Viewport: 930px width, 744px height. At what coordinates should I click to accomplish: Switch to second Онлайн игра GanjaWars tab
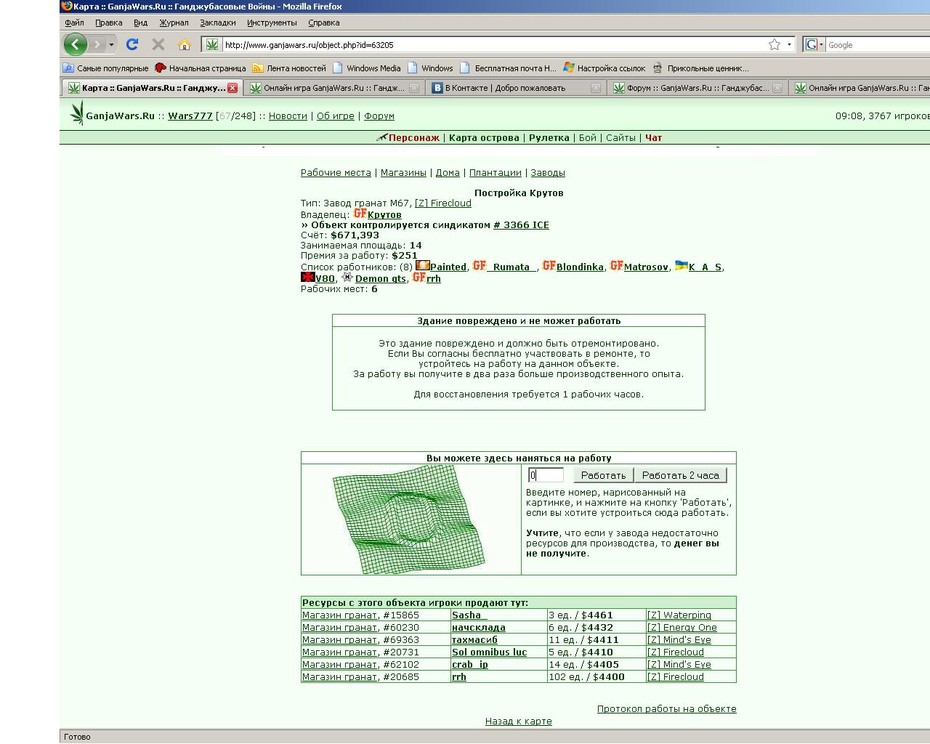860,88
